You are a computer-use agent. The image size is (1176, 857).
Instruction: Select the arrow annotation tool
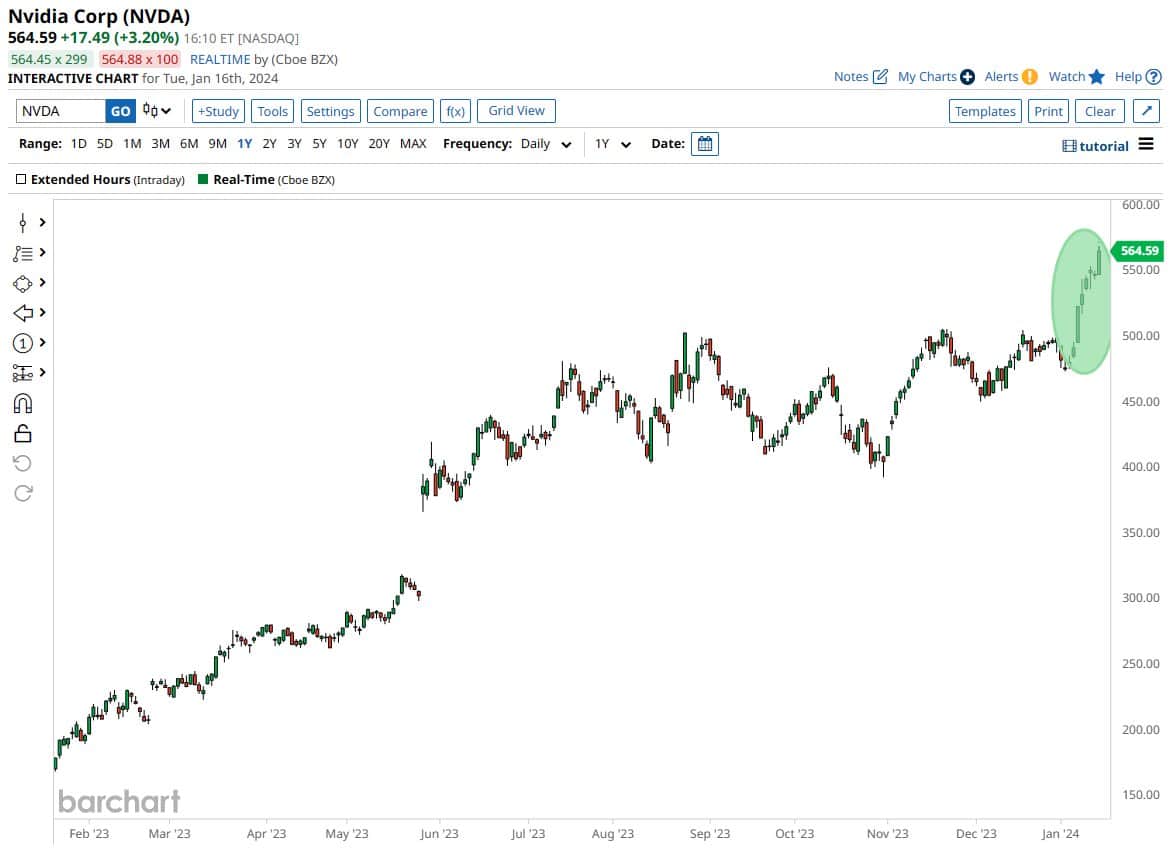(x=24, y=312)
